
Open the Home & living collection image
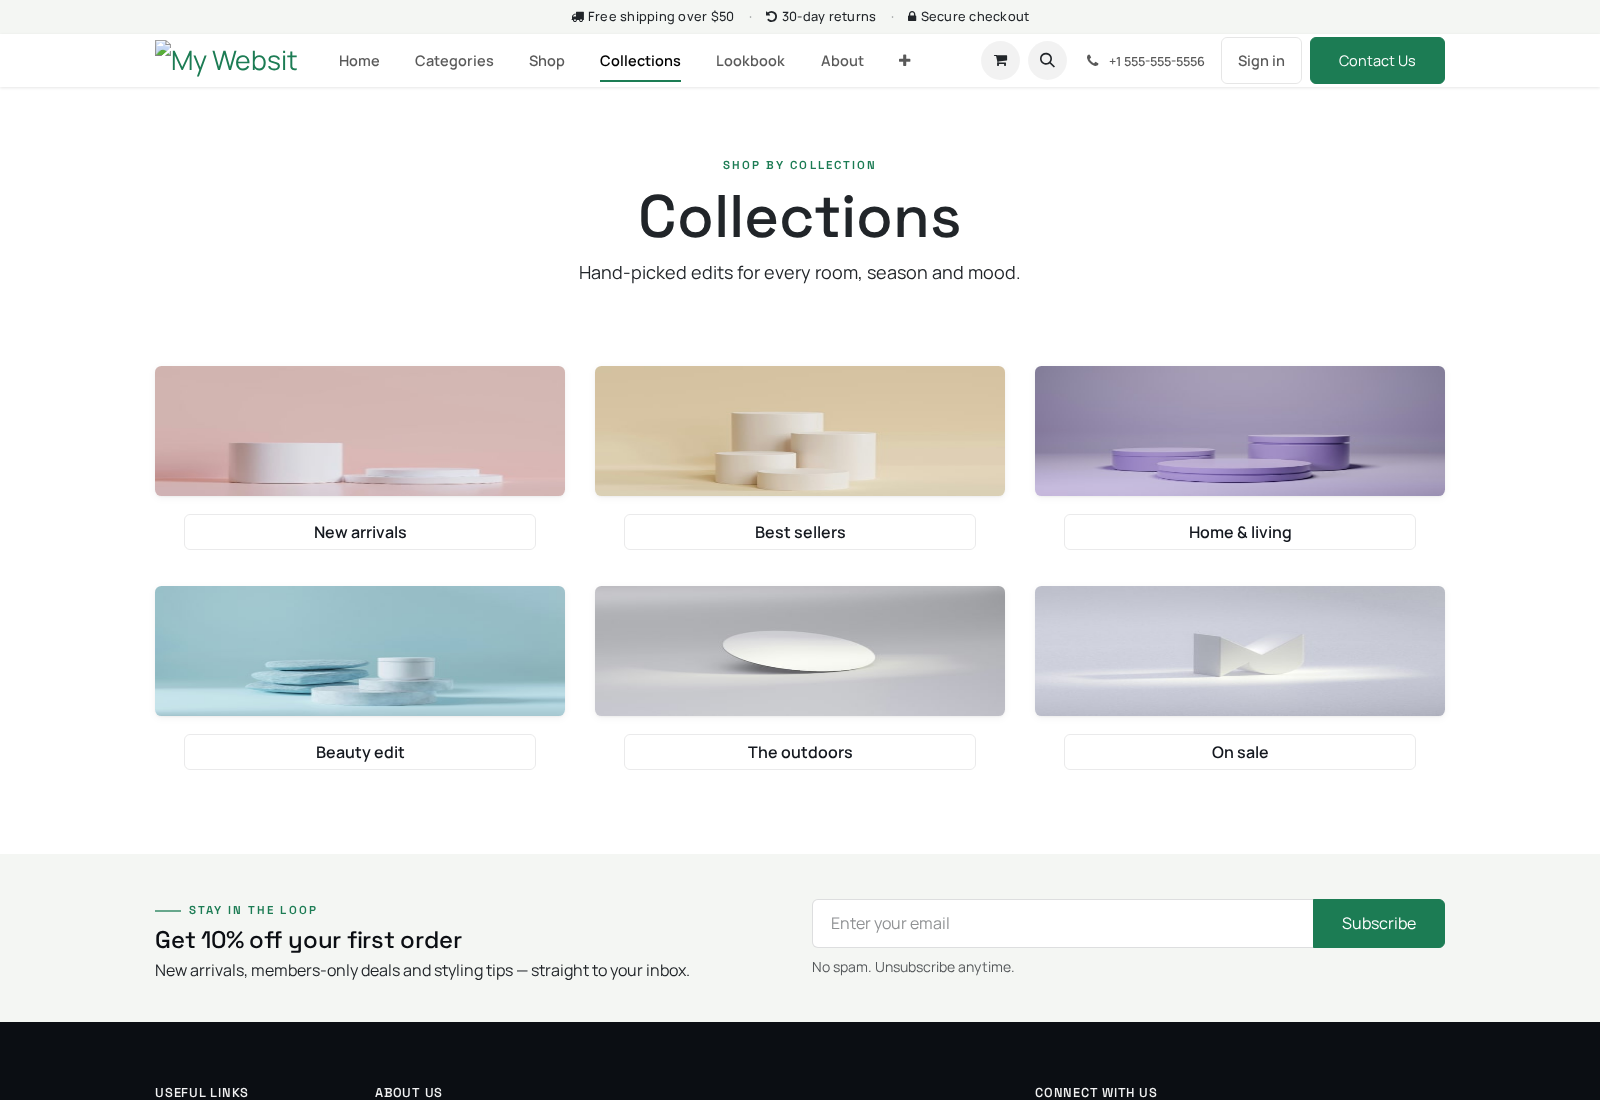(x=1240, y=431)
